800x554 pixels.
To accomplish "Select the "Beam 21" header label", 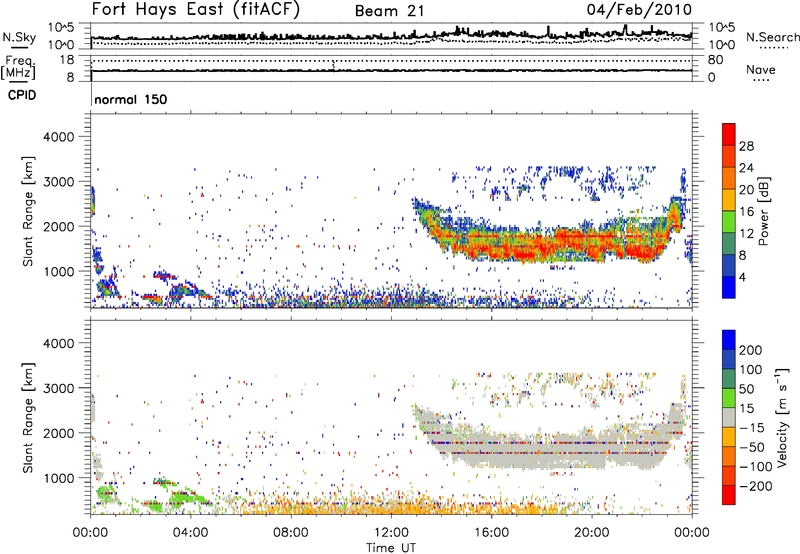I will pyautogui.click(x=389, y=11).
